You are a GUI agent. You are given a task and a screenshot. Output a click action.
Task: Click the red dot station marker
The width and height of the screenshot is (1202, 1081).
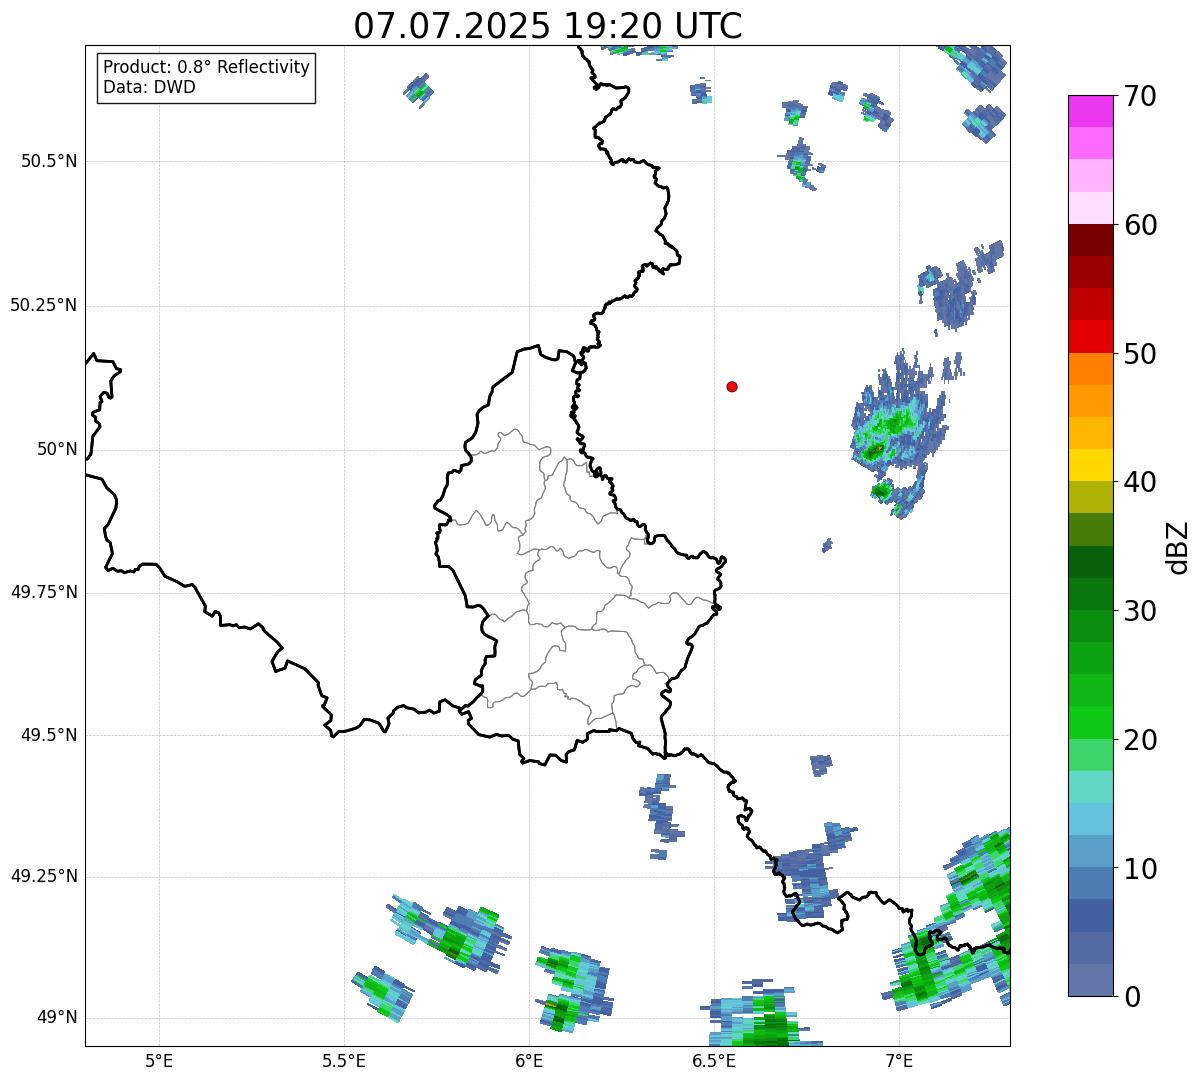tap(732, 386)
